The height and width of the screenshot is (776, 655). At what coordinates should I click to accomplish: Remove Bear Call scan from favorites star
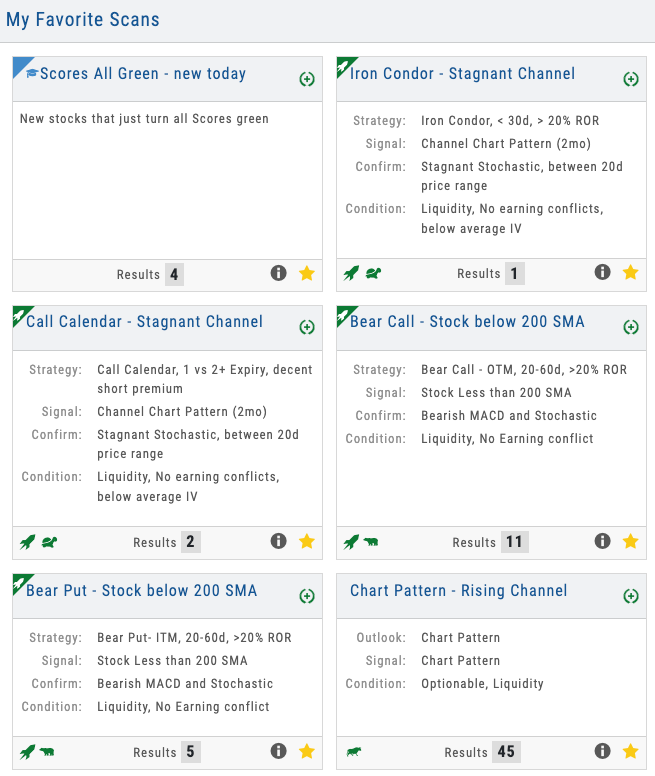coord(630,541)
